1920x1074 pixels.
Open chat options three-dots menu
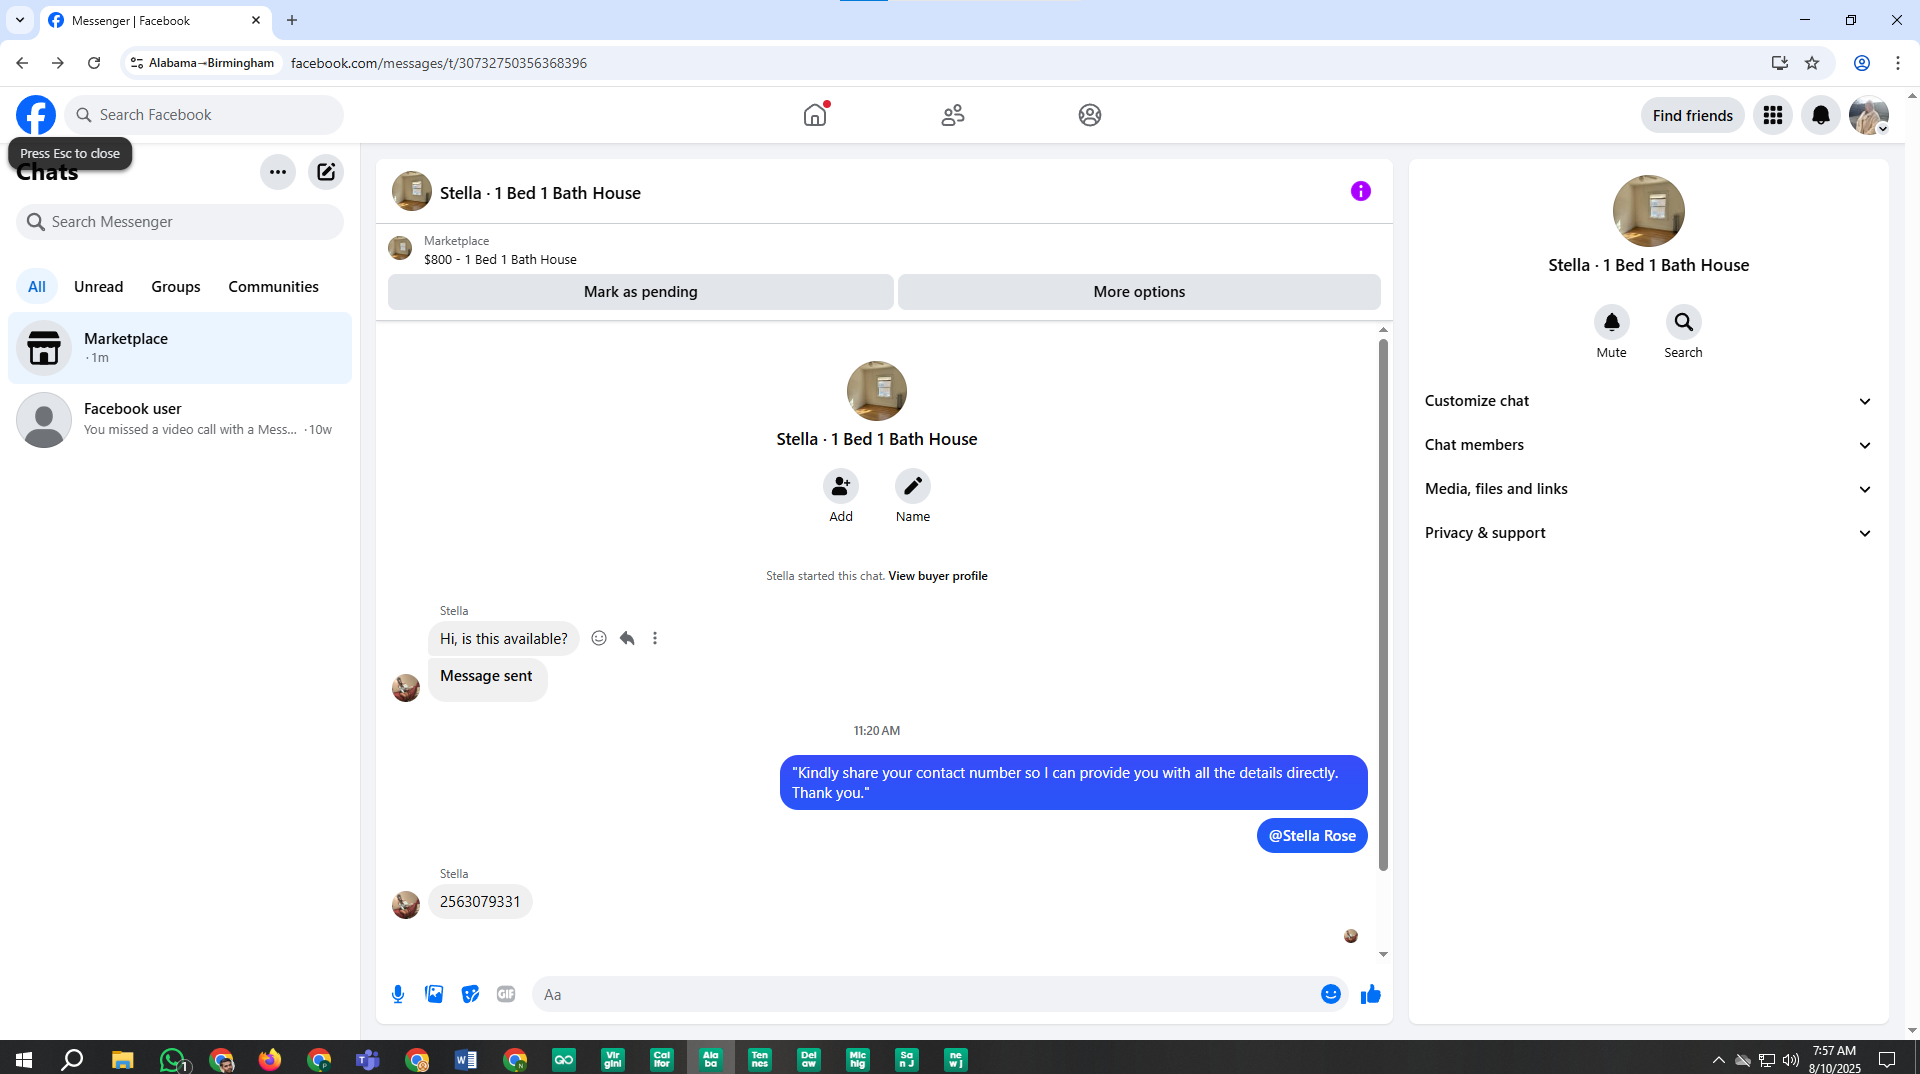click(x=278, y=172)
